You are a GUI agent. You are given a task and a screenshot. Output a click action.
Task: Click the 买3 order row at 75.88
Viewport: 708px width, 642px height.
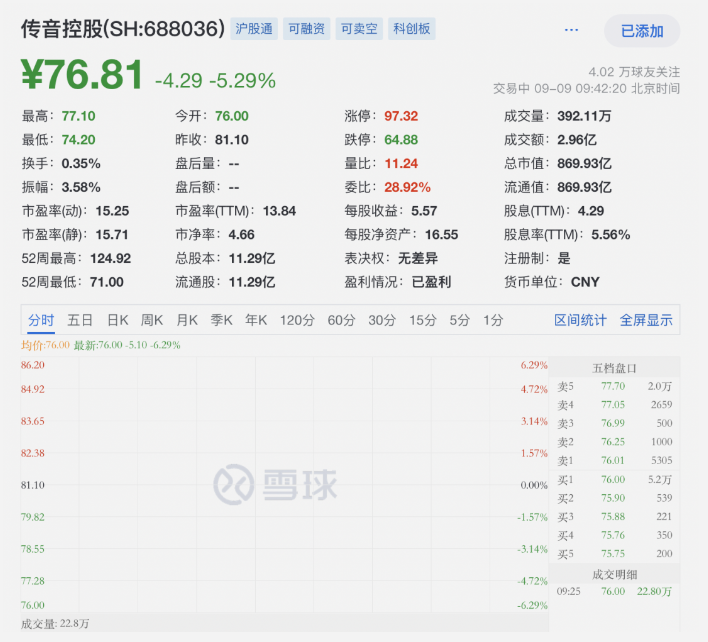point(615,516)
